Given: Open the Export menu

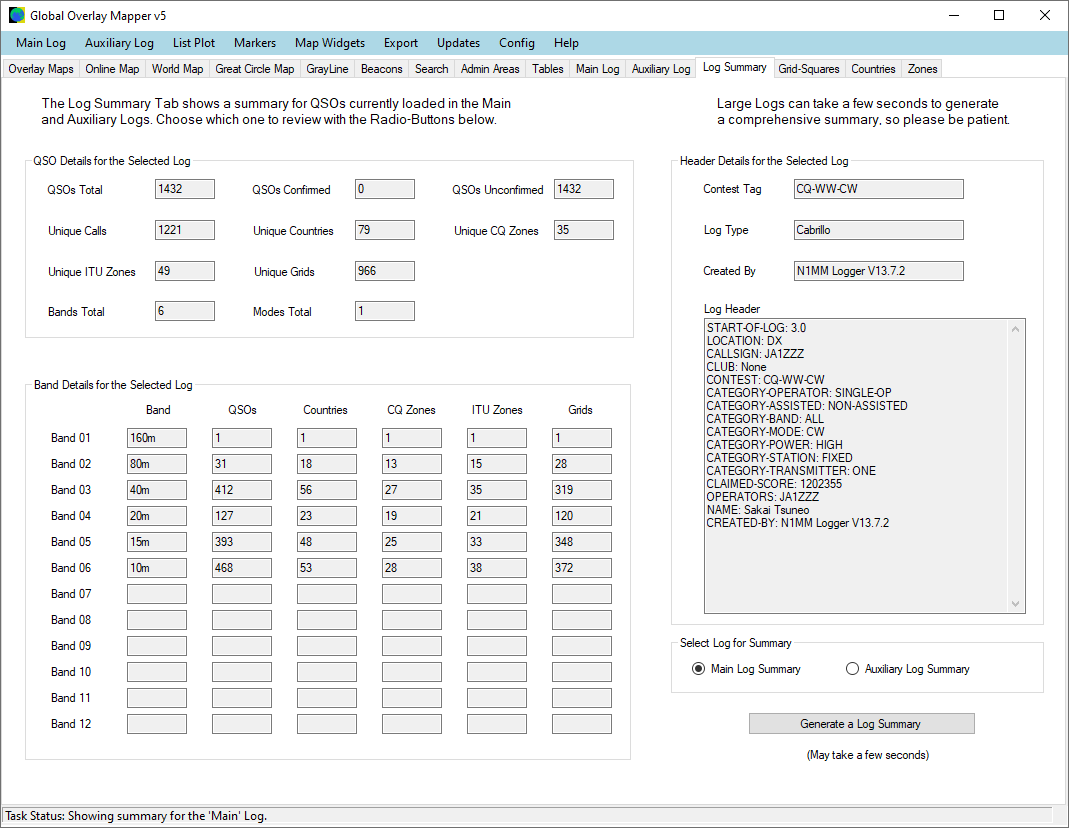Looking at the screenshot, I should pyautogui.click(x=401, y=43).
